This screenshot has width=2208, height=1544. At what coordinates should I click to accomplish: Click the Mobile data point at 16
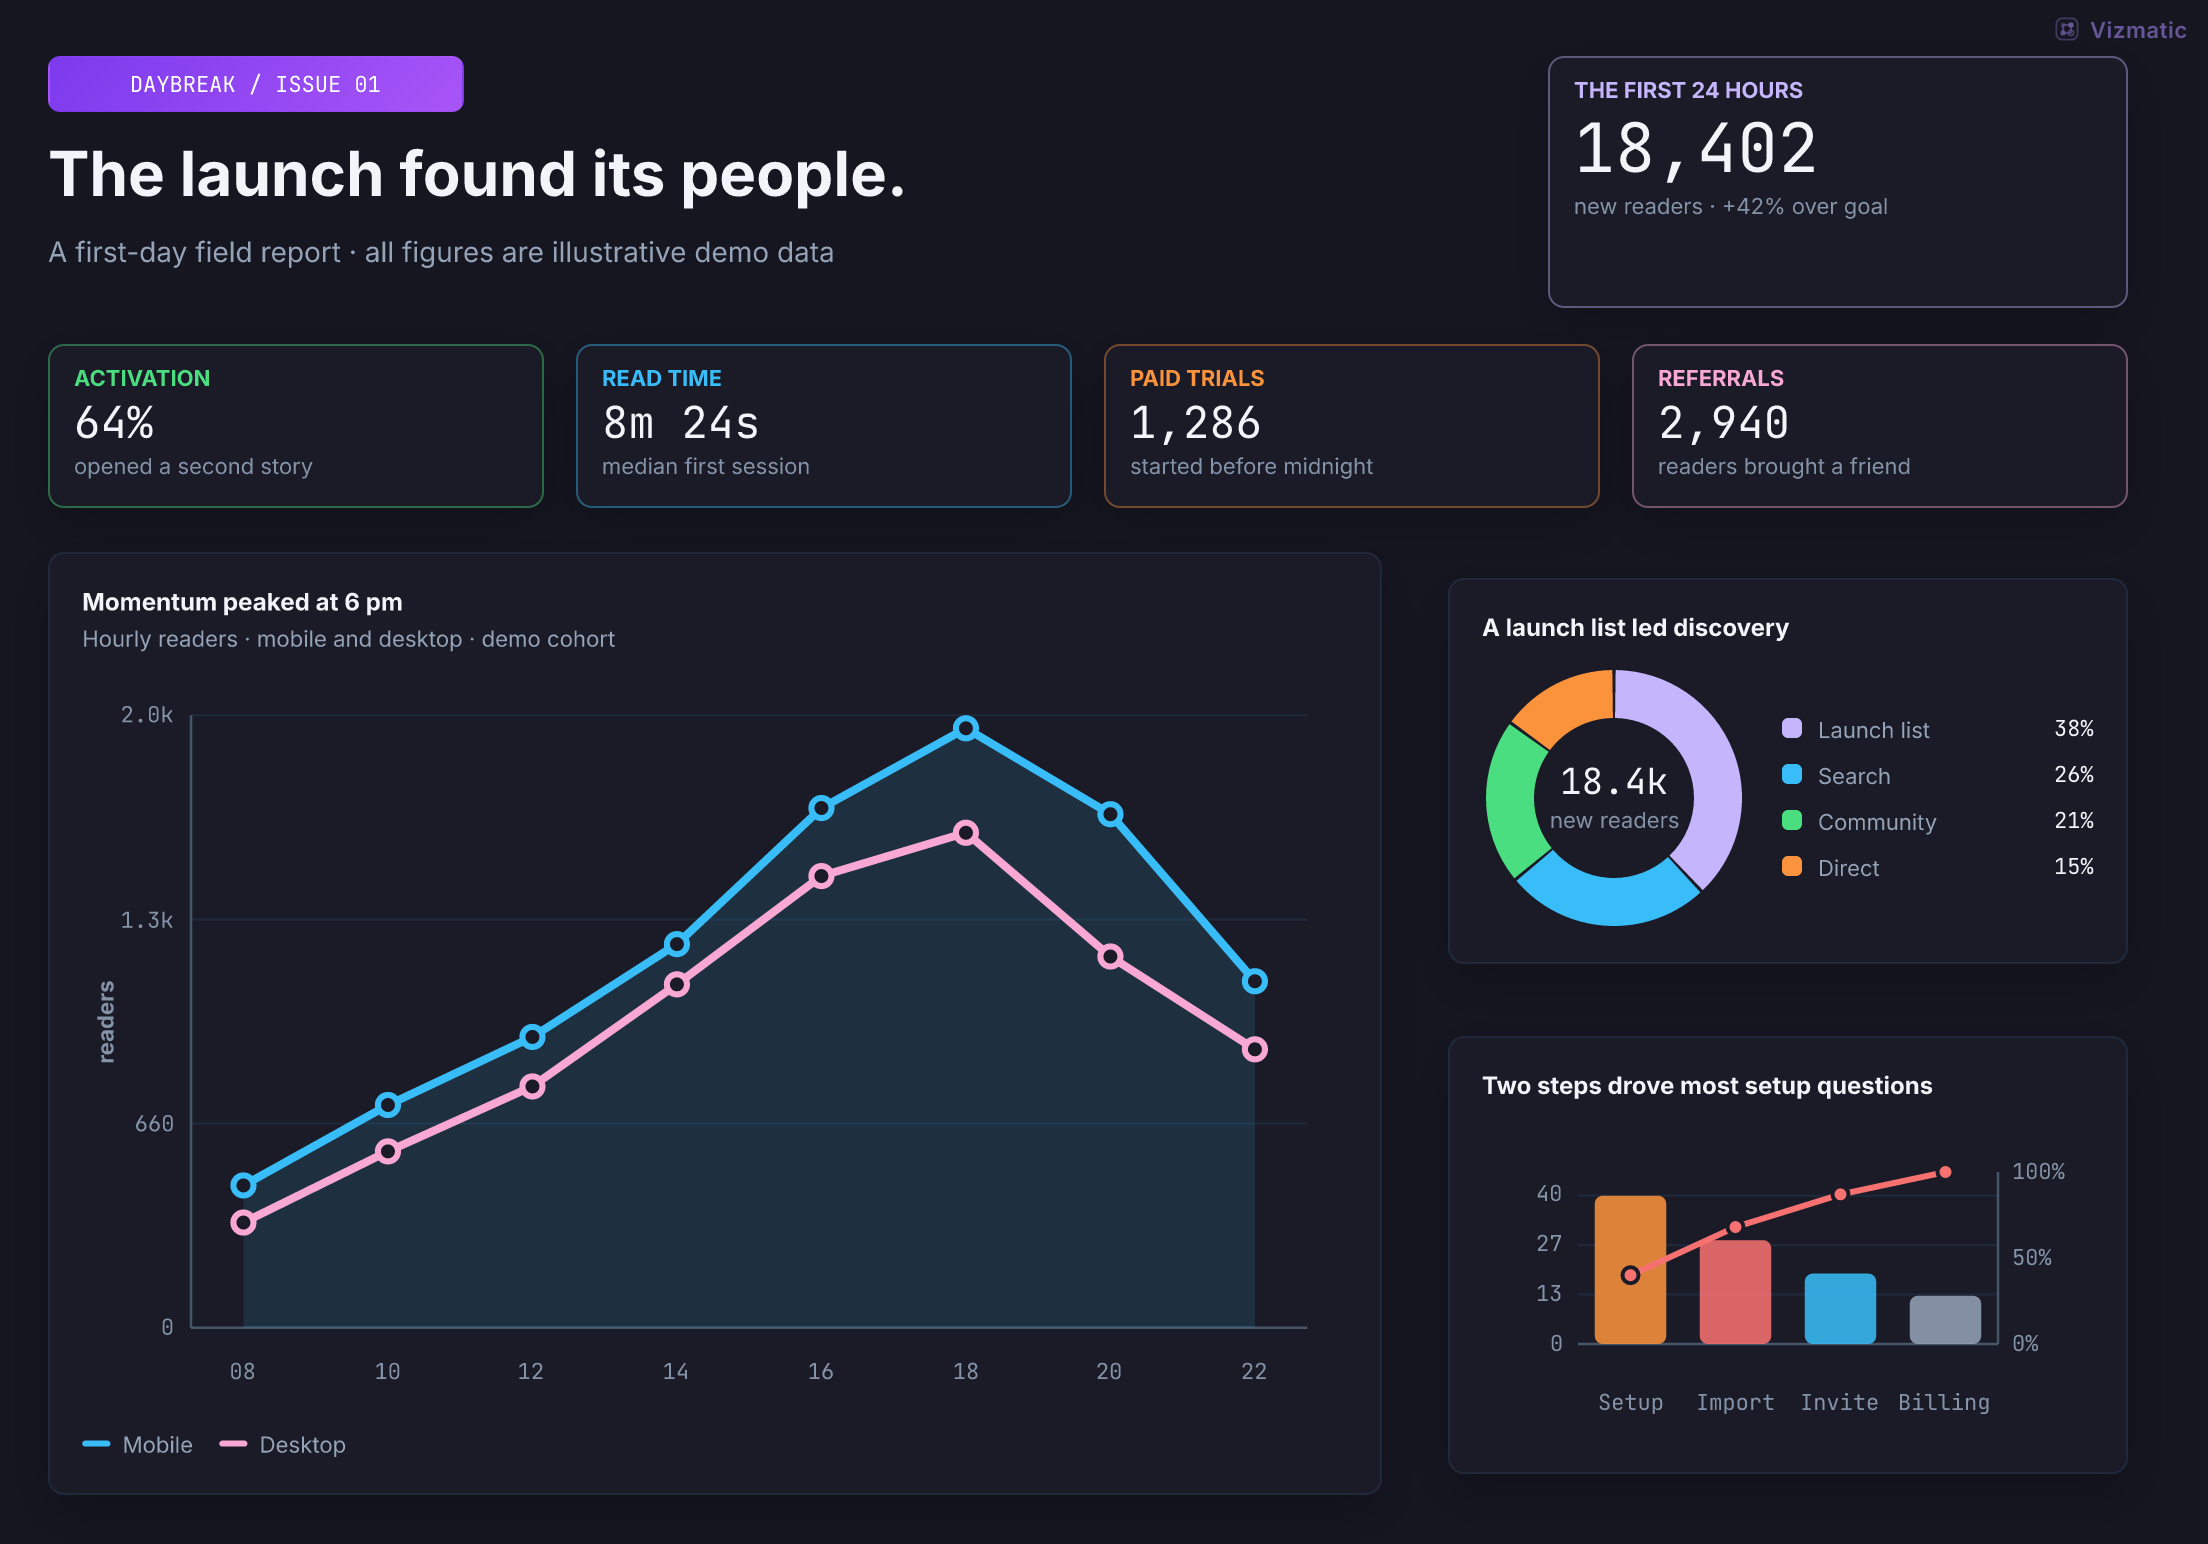click(x=821, y=808)
